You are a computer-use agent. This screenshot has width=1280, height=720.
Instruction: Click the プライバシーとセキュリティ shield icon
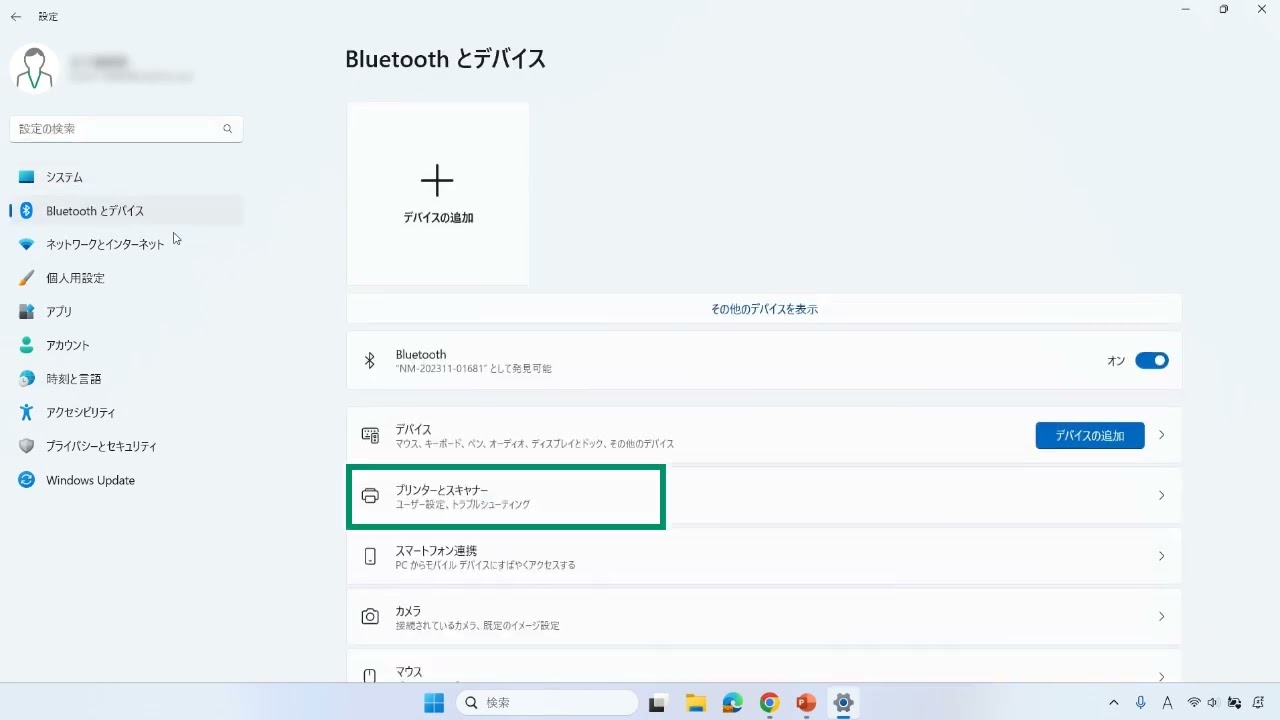(x=27, y=446)
